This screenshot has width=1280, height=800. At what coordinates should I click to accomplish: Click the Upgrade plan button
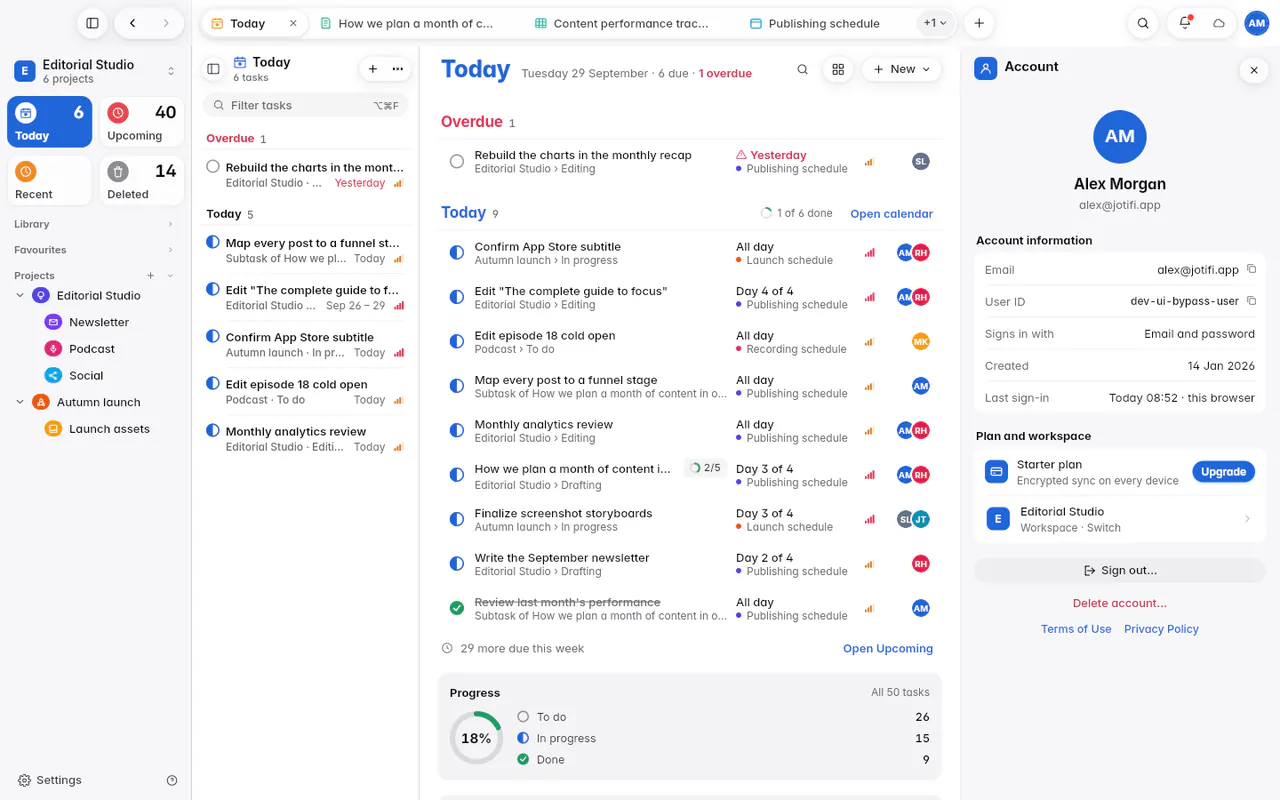(x=1223, y=472)
